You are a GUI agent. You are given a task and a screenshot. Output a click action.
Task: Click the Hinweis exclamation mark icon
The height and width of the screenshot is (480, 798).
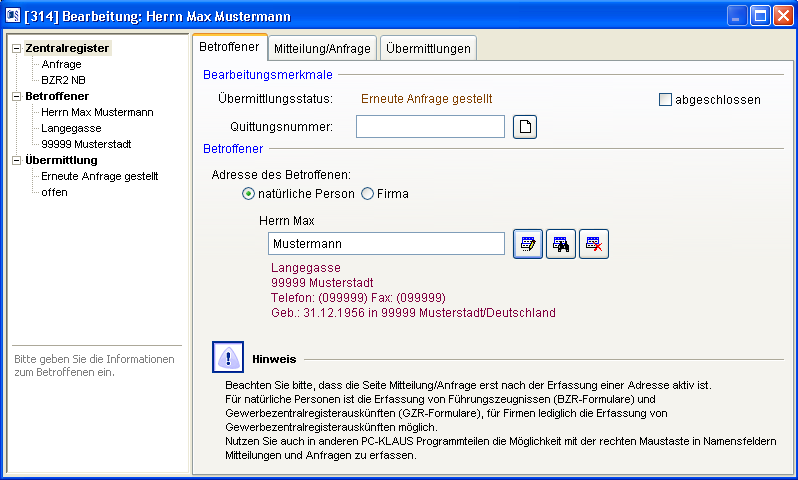tap(228, 357)
